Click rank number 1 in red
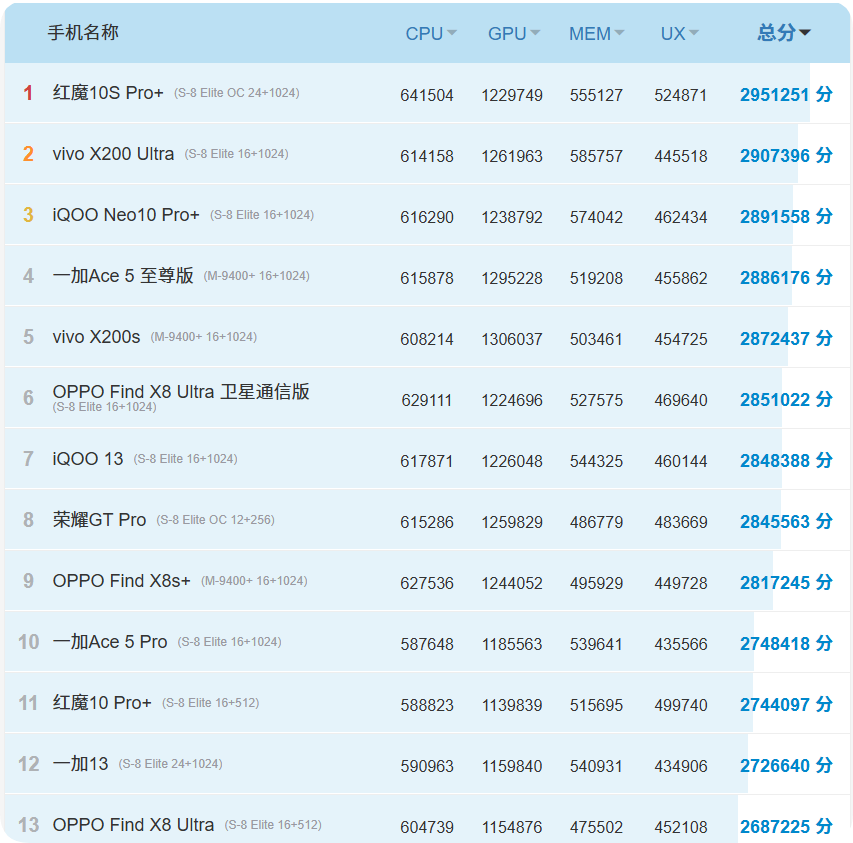 [x=28, y=93]
